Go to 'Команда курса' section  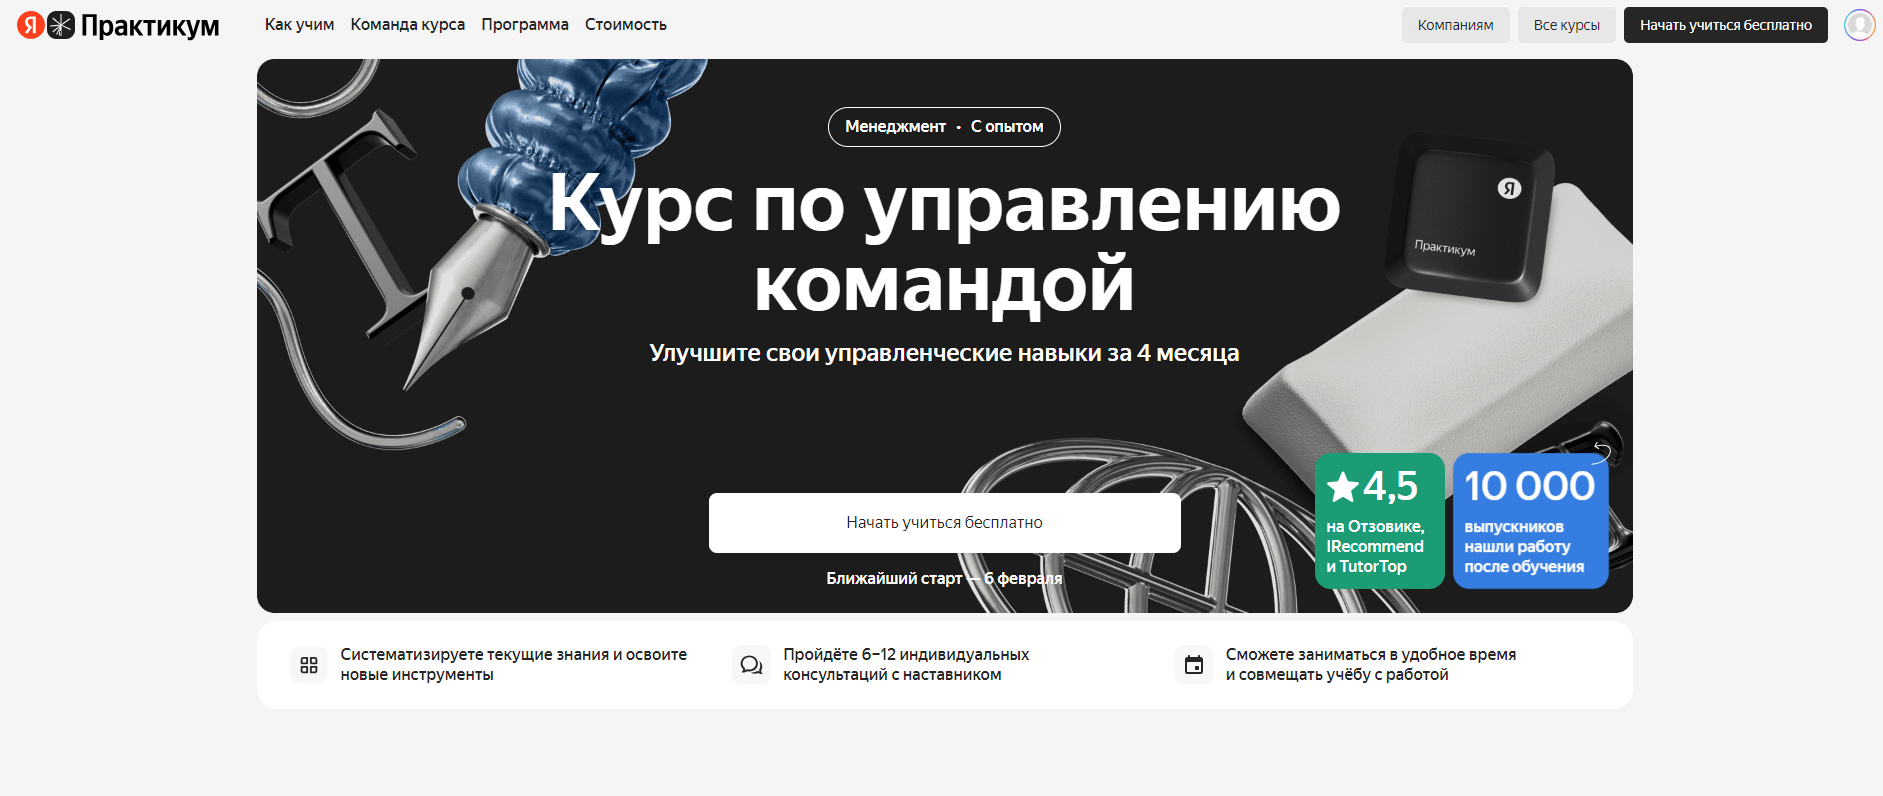click(x=408, y=24)
